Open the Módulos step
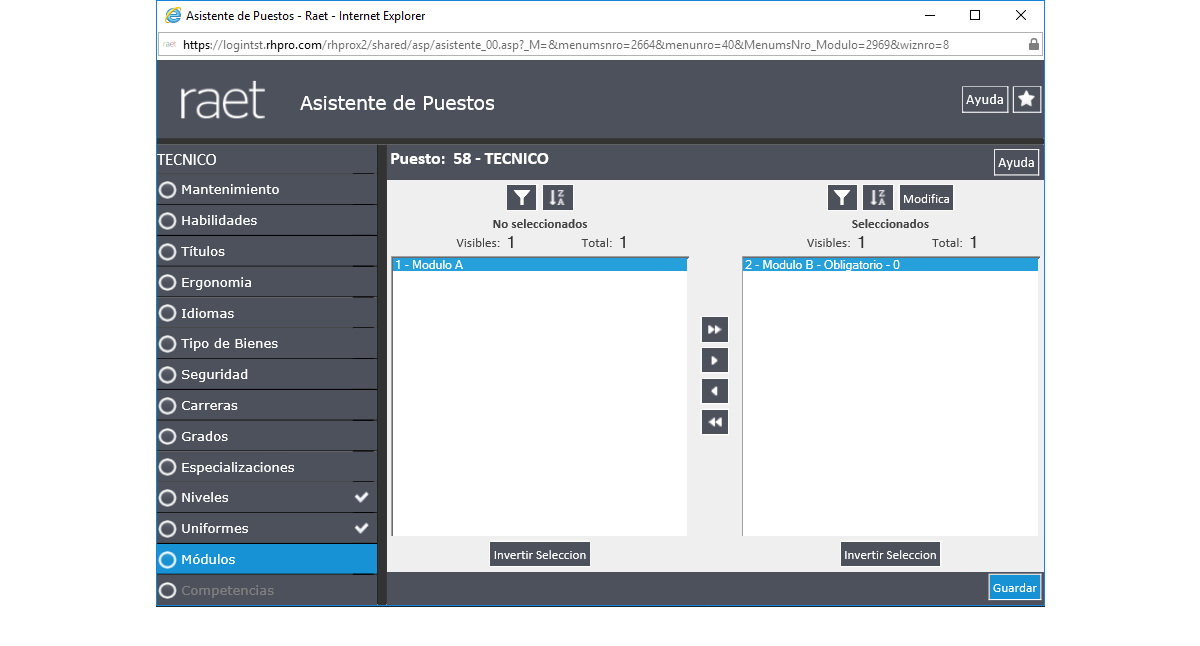The width and height of the screenshot is (1200, 646). 266,560
